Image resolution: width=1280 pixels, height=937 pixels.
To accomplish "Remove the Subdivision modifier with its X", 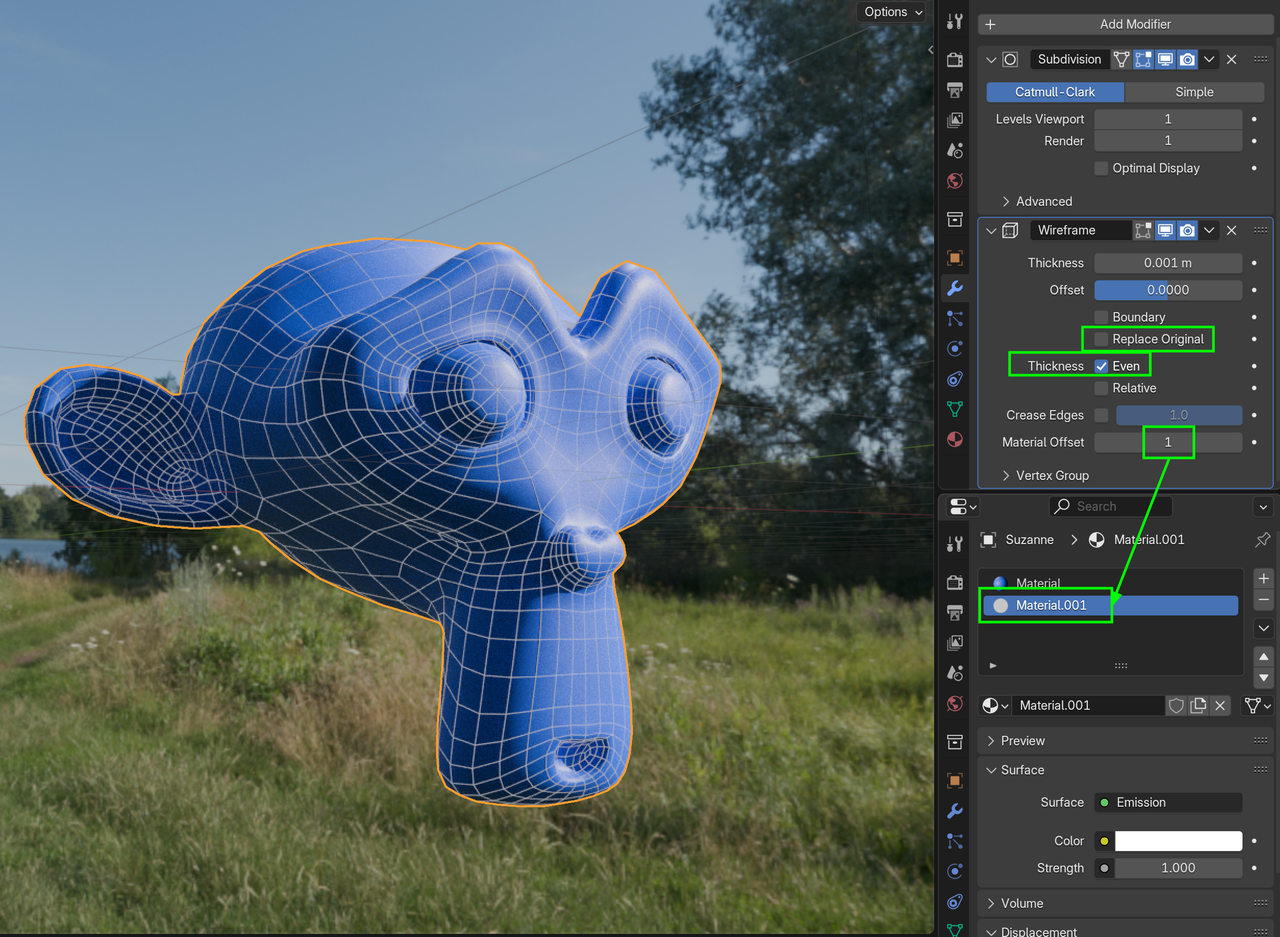I will [x=1231, y=59].
